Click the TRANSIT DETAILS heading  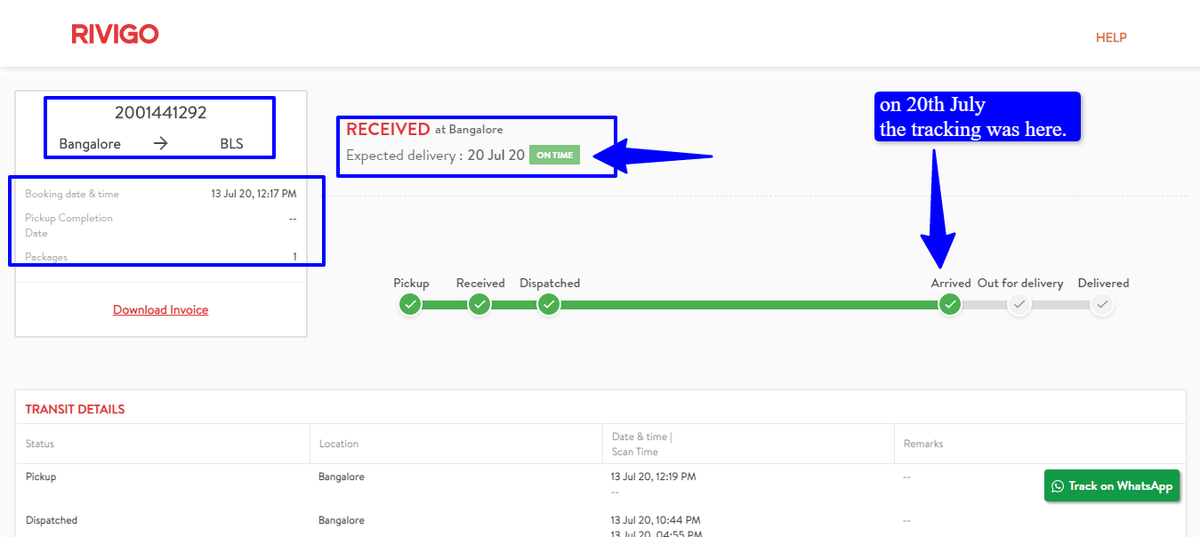75,410
